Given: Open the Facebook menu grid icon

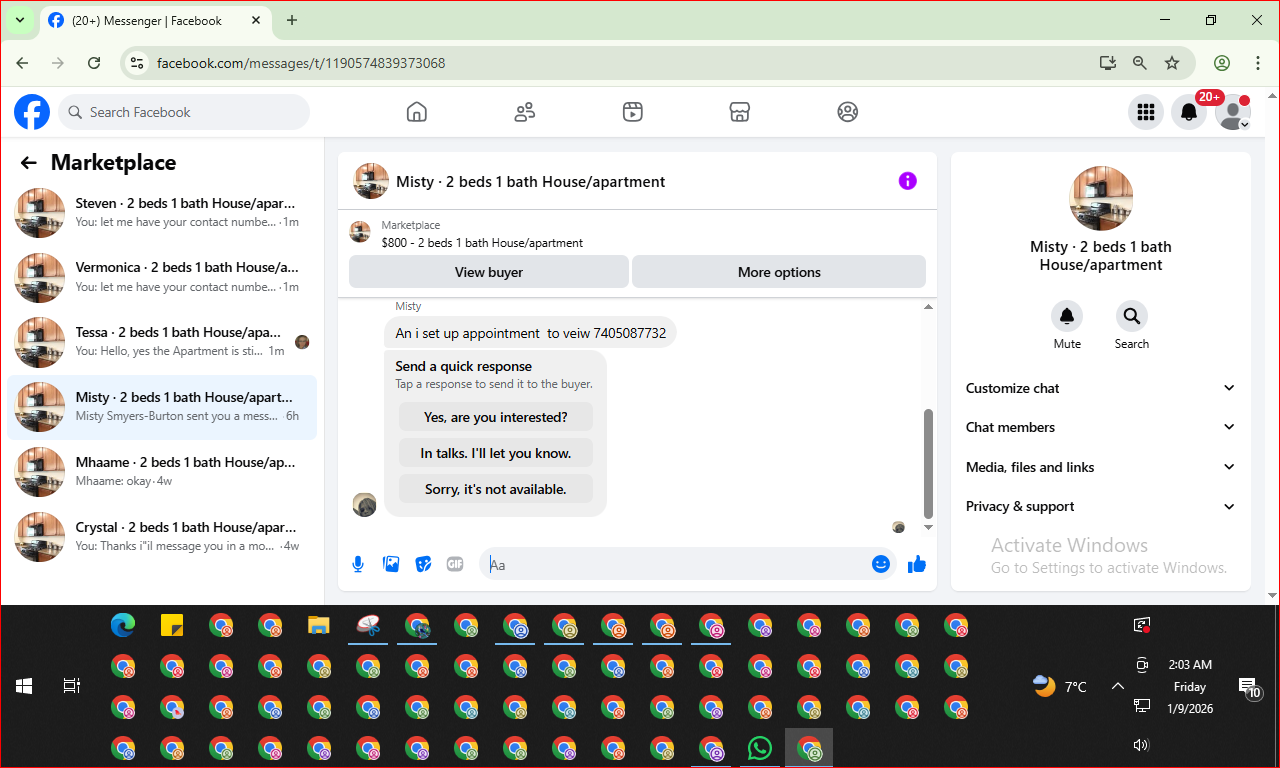Looking at the screenshot, I should (x=1146, y=112).
